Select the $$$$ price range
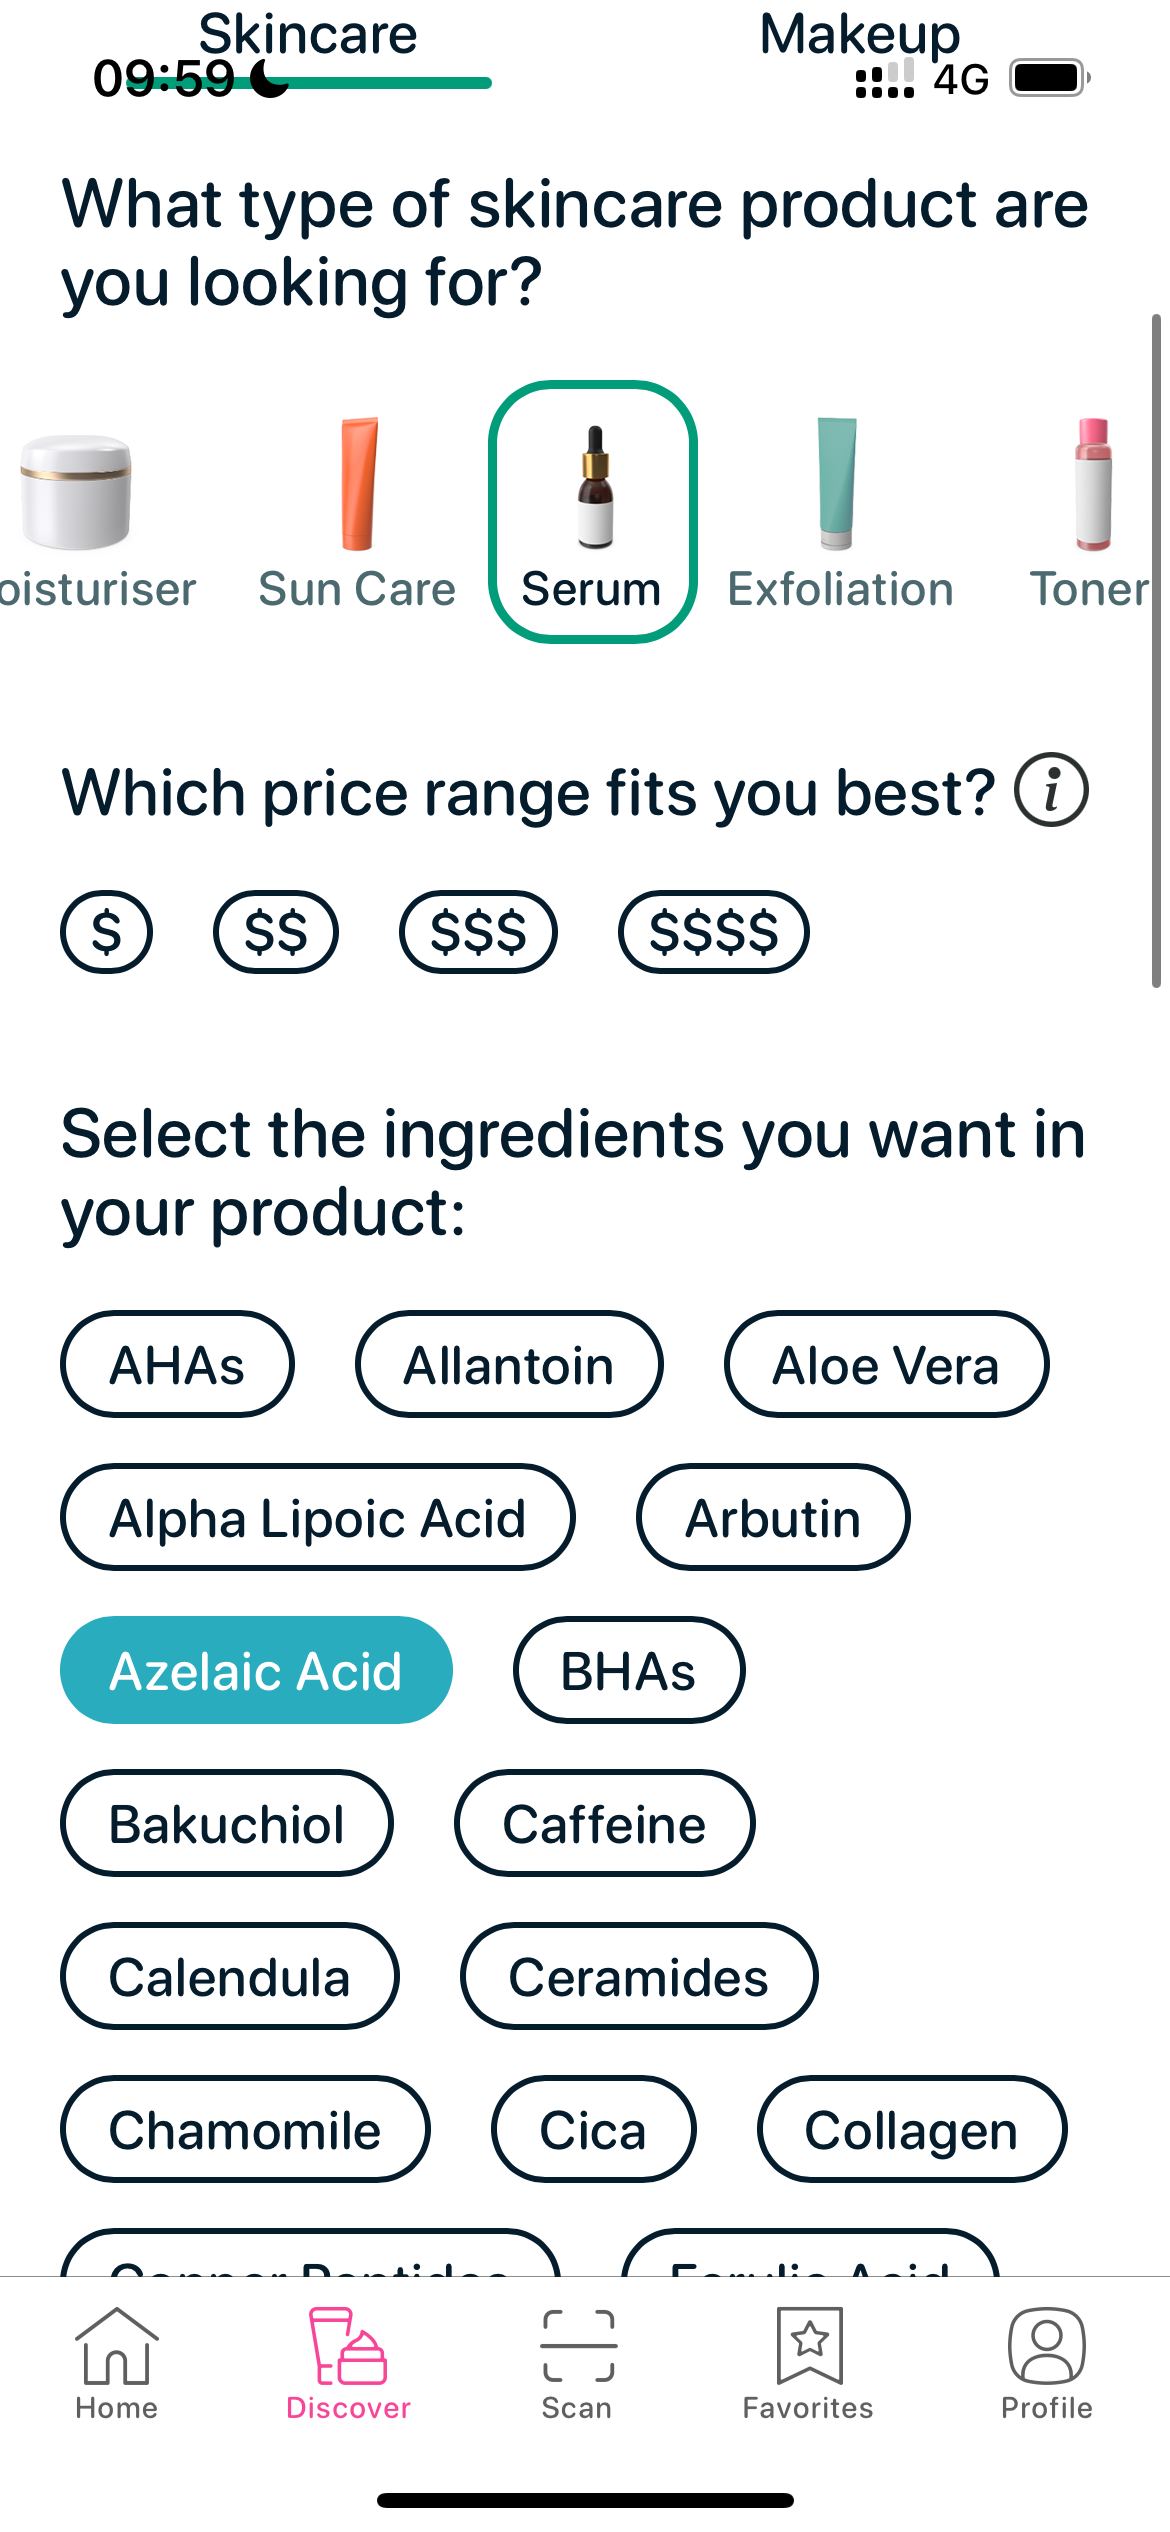Viewport: 1170px width, 2532px height. [714, 932]
